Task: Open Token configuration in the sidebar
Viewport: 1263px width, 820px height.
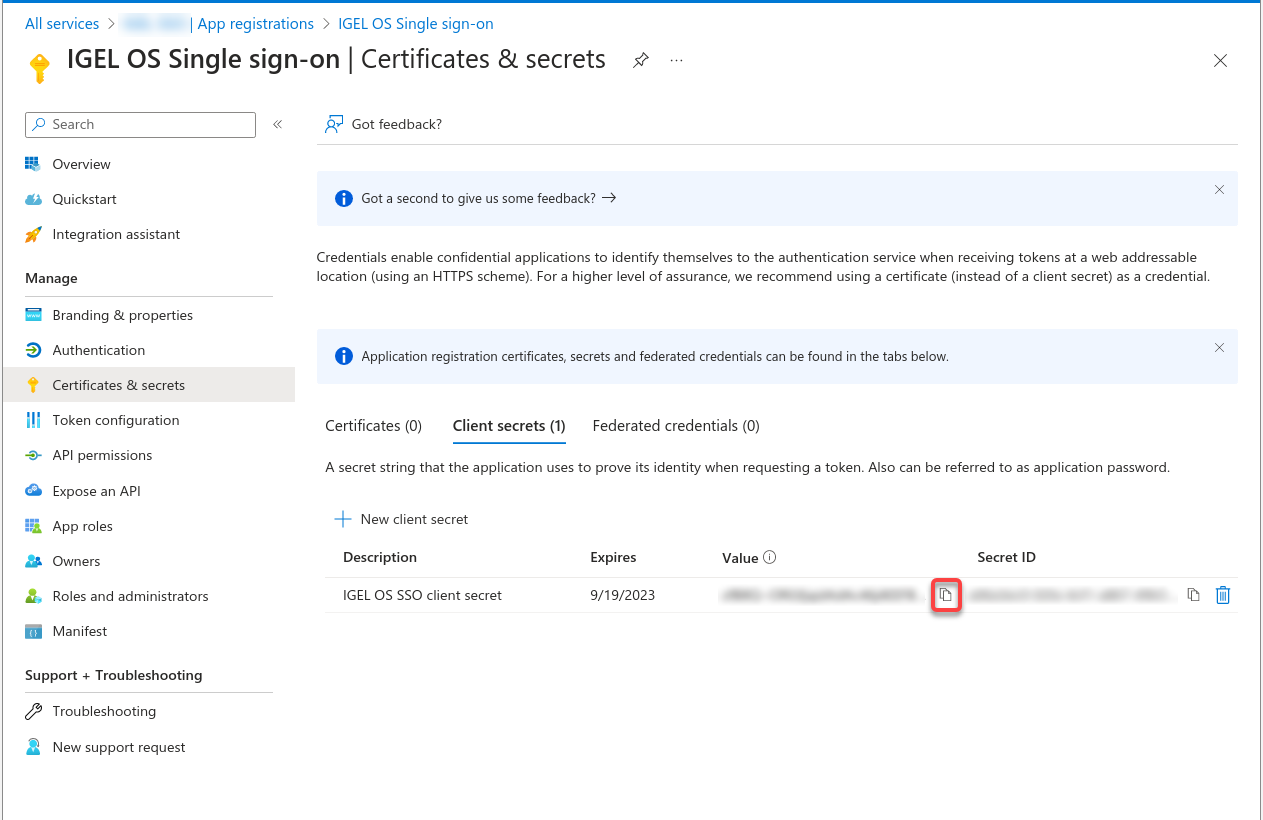Action: (115, 420)
